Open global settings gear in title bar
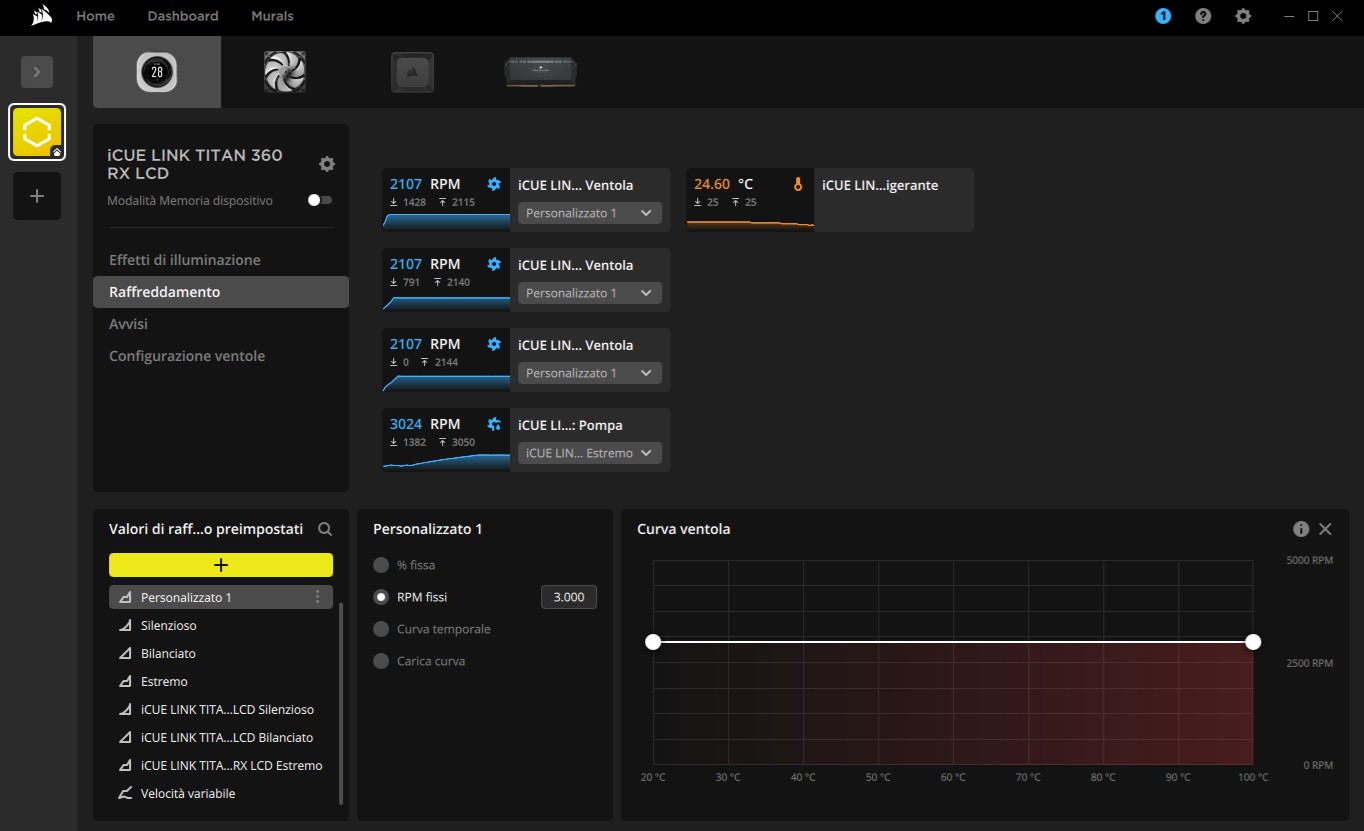Screen dimensions: 1364x831 click(x=1243, y=16)
